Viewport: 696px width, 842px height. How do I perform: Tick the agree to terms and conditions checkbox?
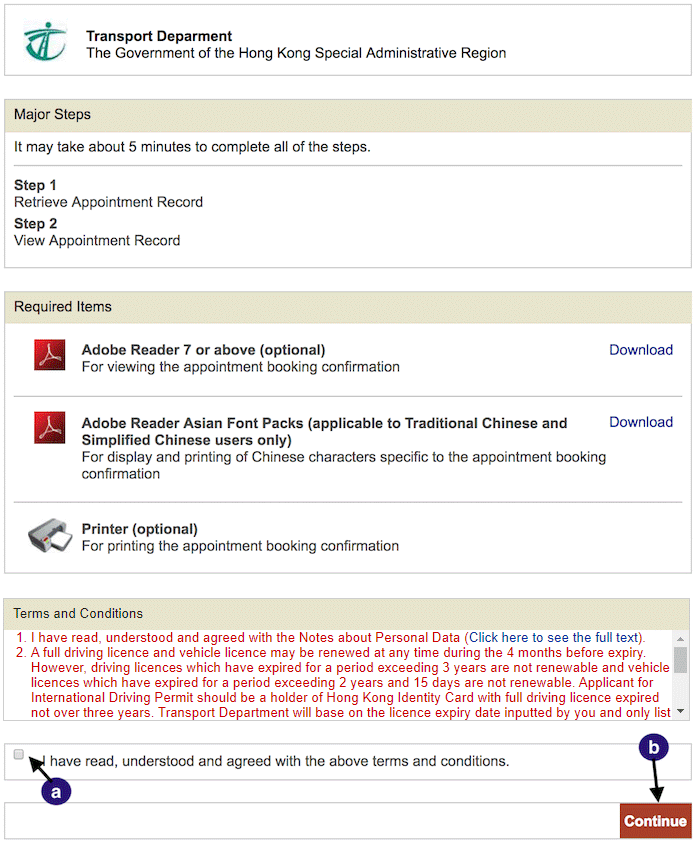click(x=19, y=756)
